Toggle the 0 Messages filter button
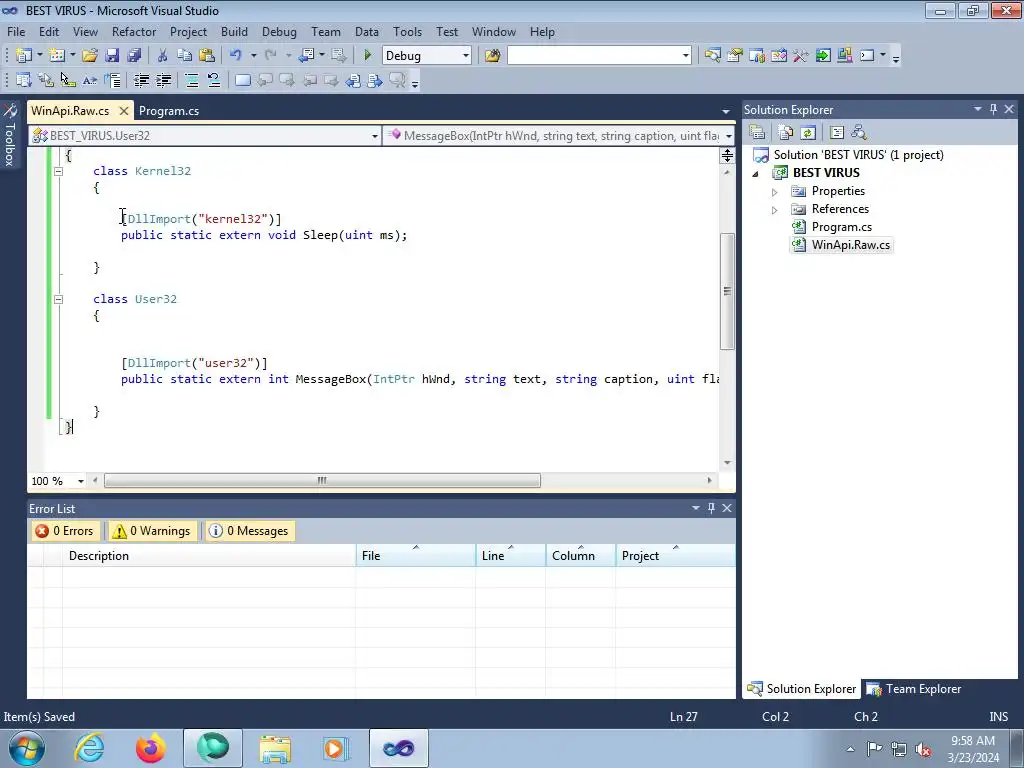Viewport: 1024px width, 768px height. pyautogui.click(x=249, y=531)
